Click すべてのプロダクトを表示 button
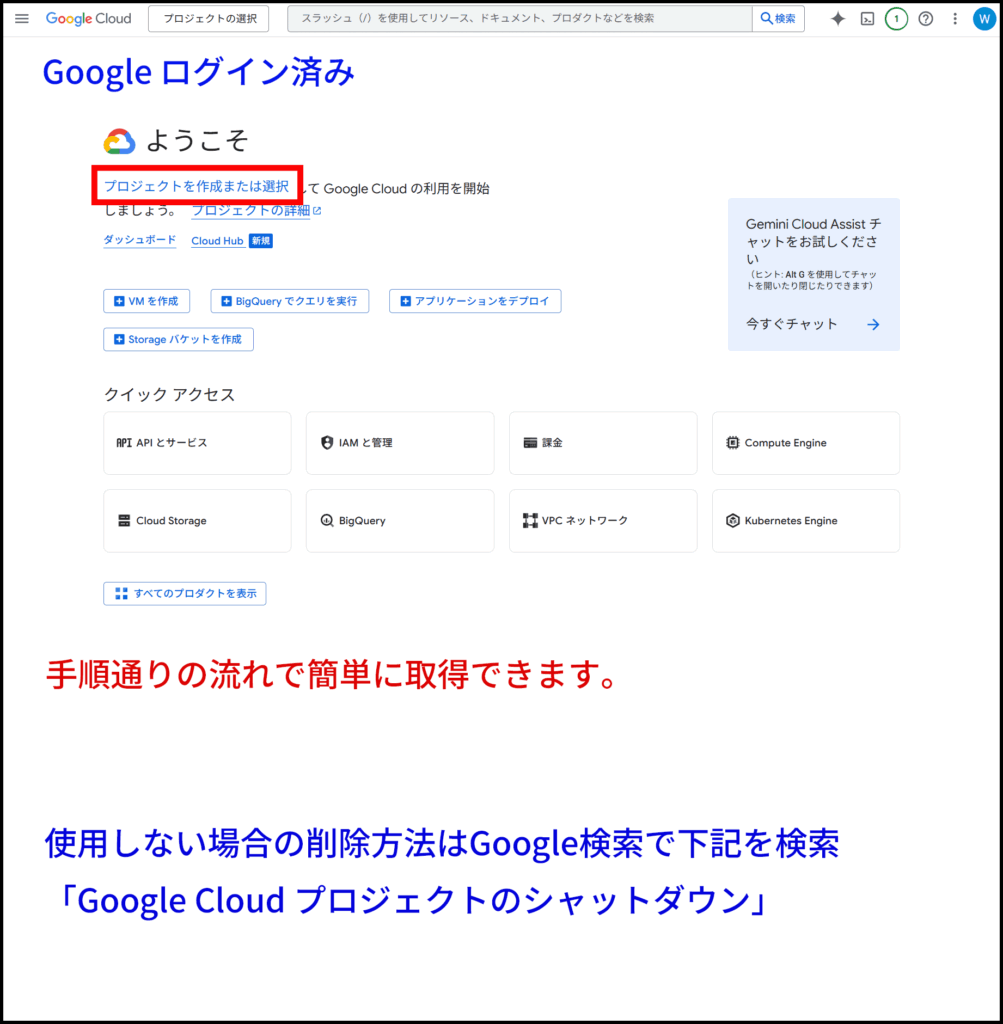The width and height of the screenshot is (1003, 1024). pos(185,594)
